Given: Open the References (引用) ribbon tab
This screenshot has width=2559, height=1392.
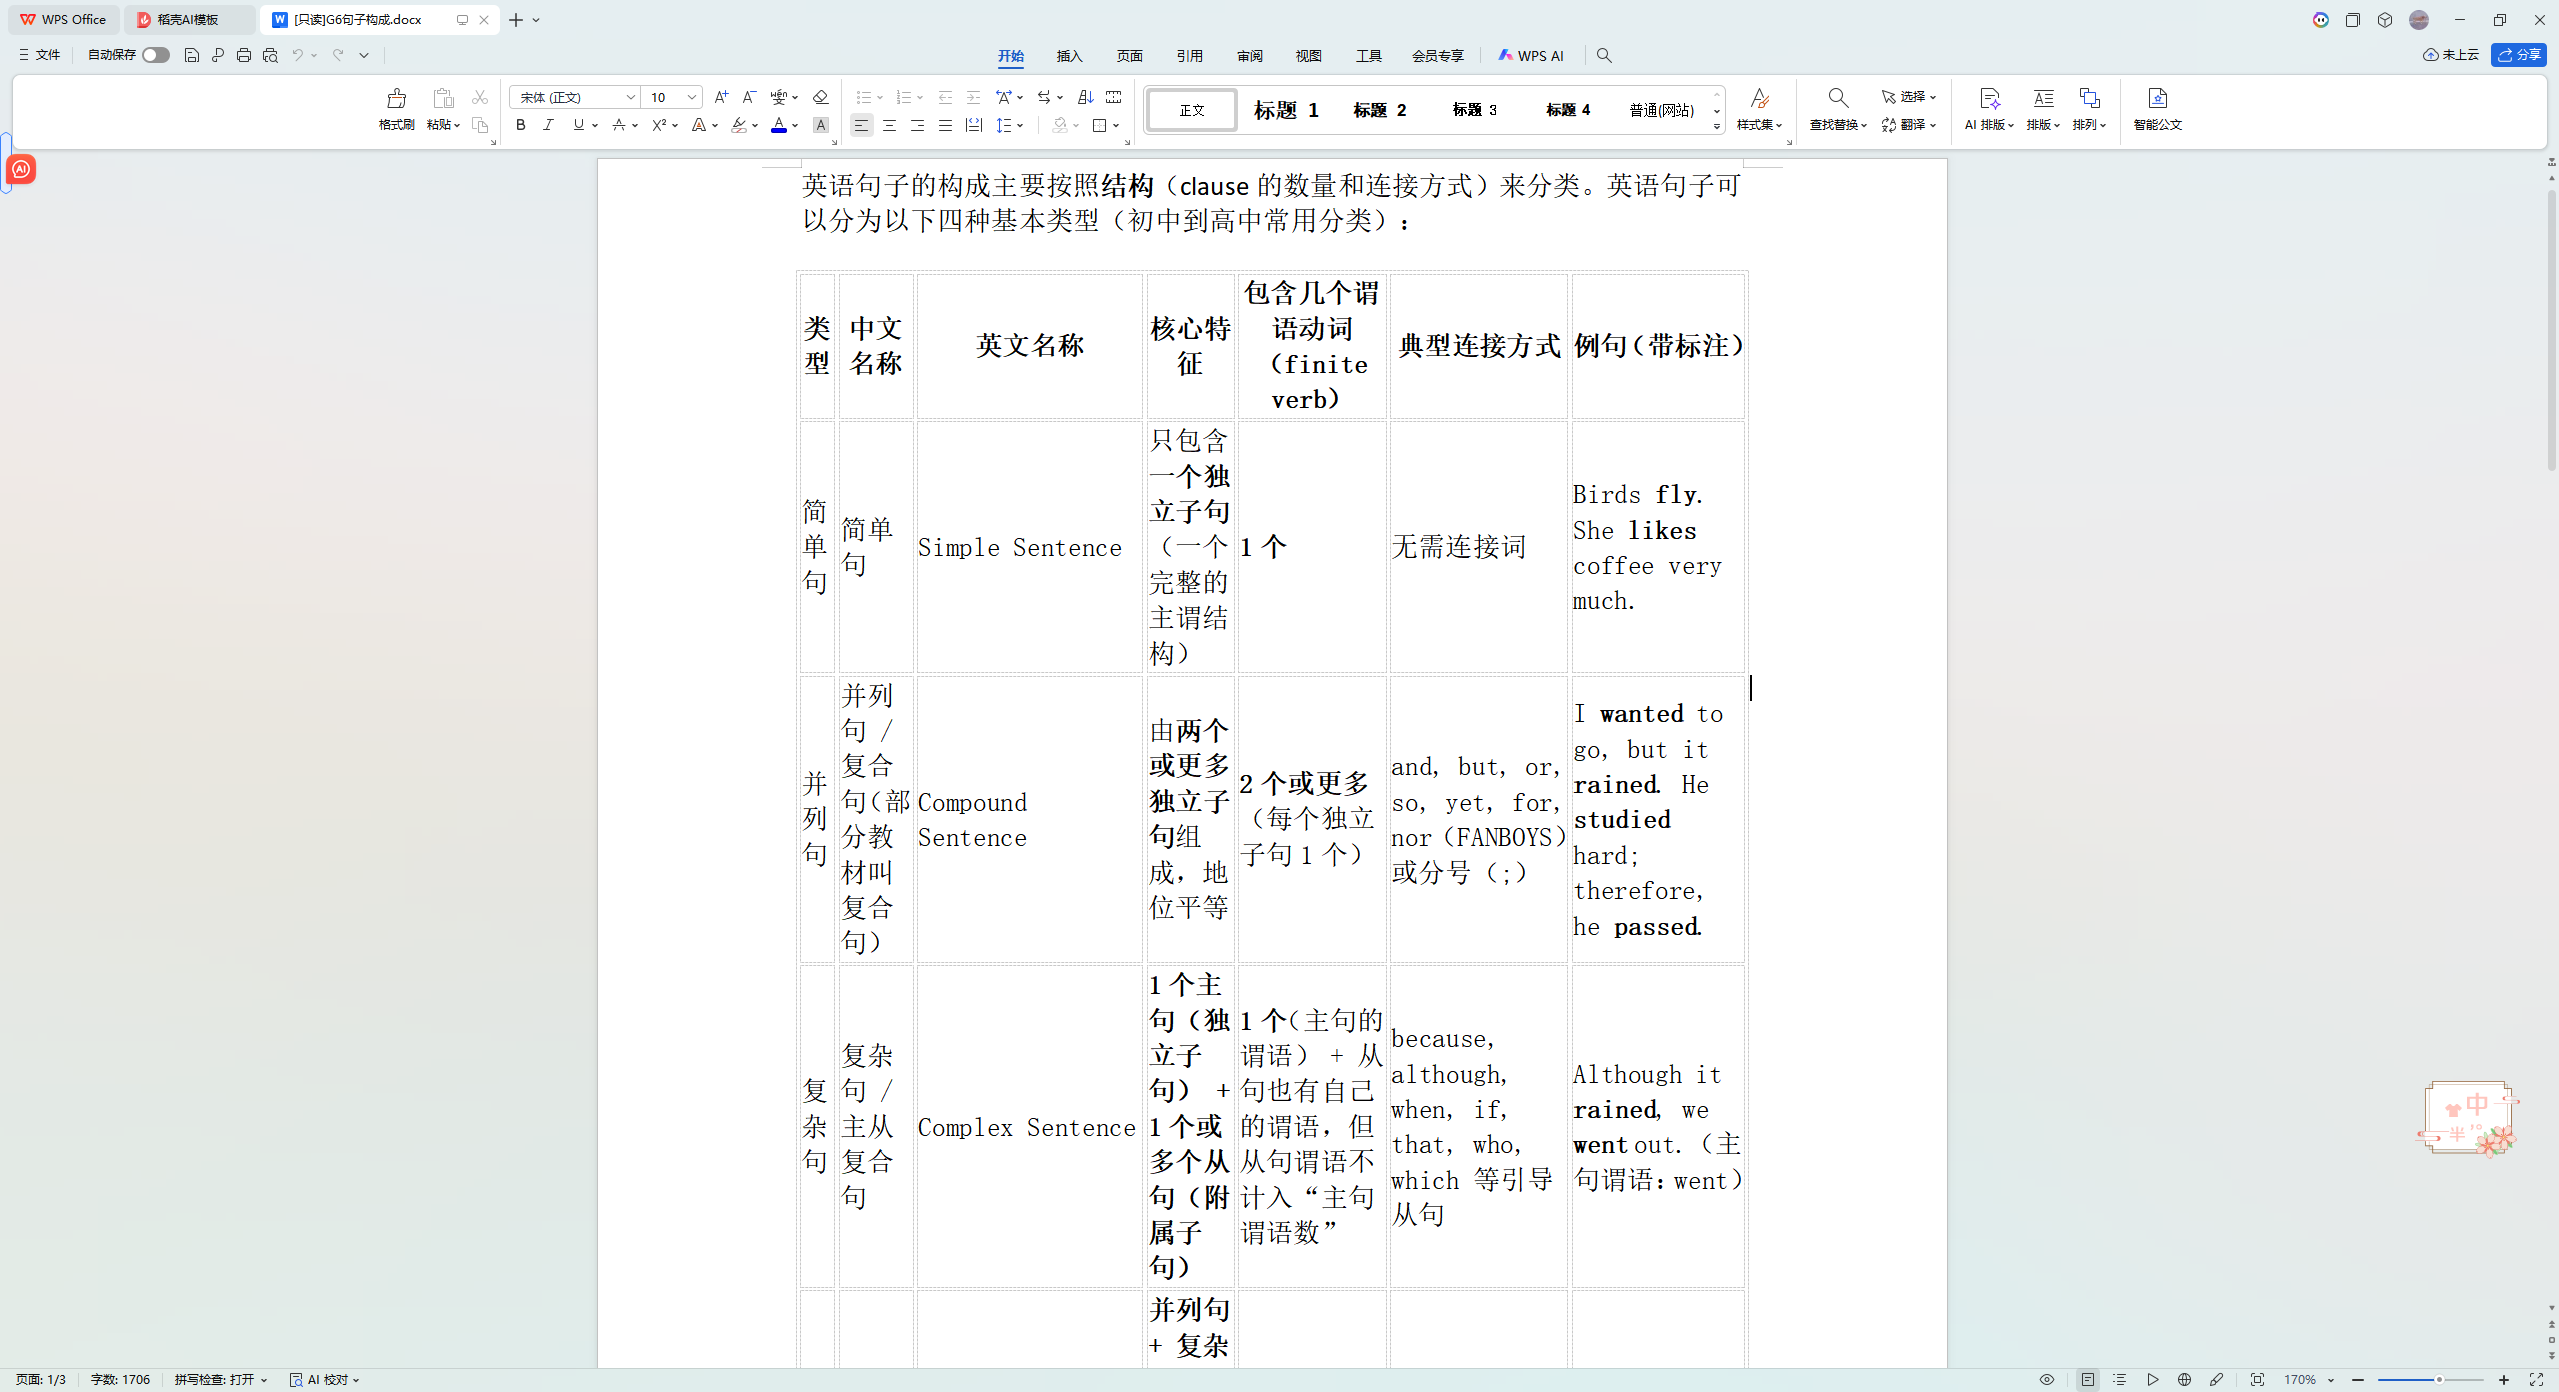Looking at the screenshot, I should [1189, 56].
